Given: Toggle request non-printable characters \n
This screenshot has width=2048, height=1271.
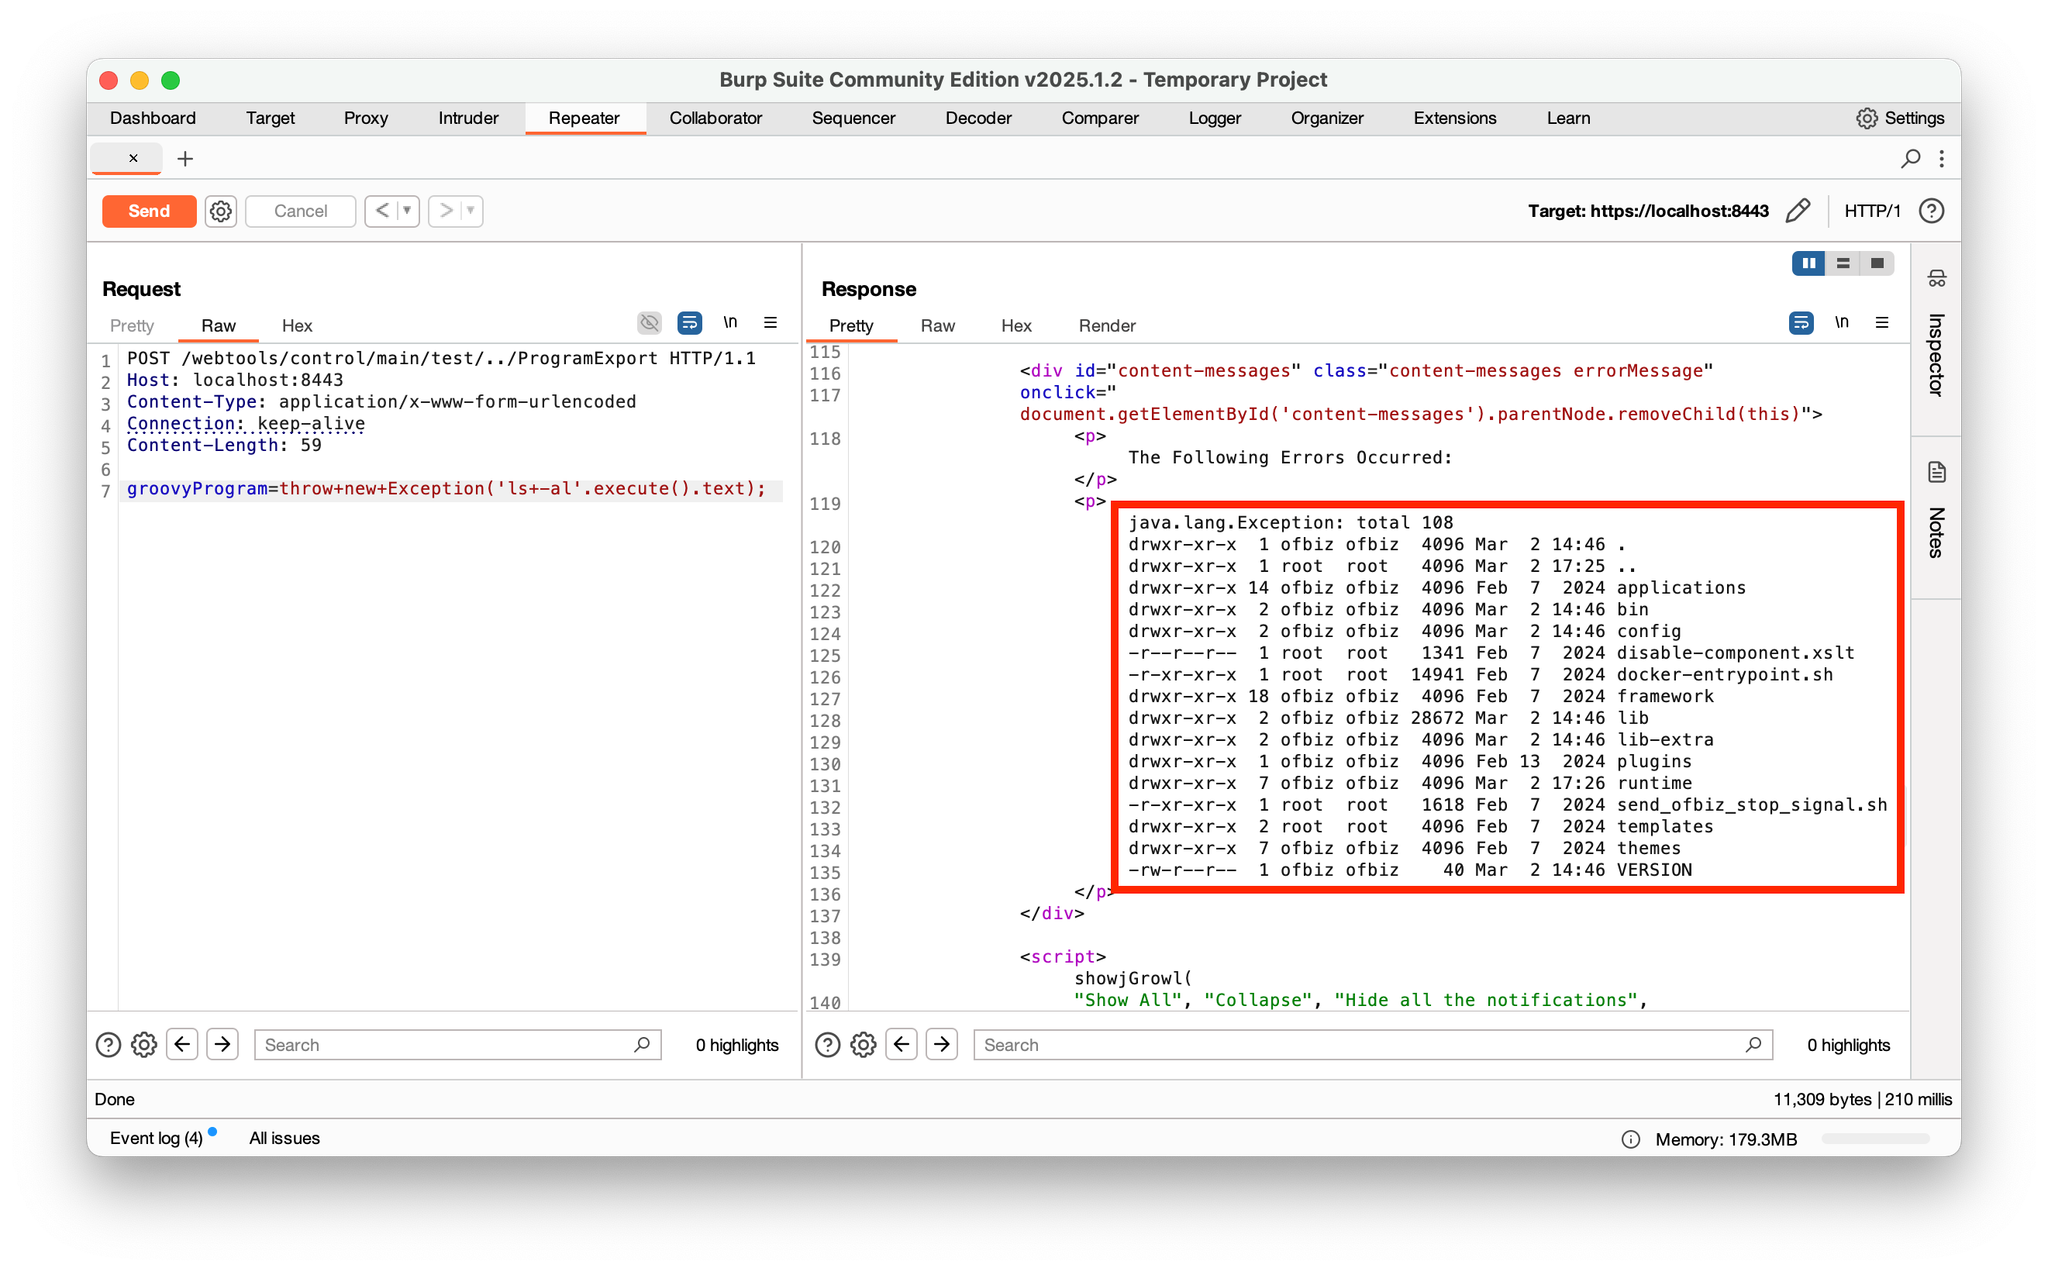Looking at the screenshot, I should pos(730,322).
